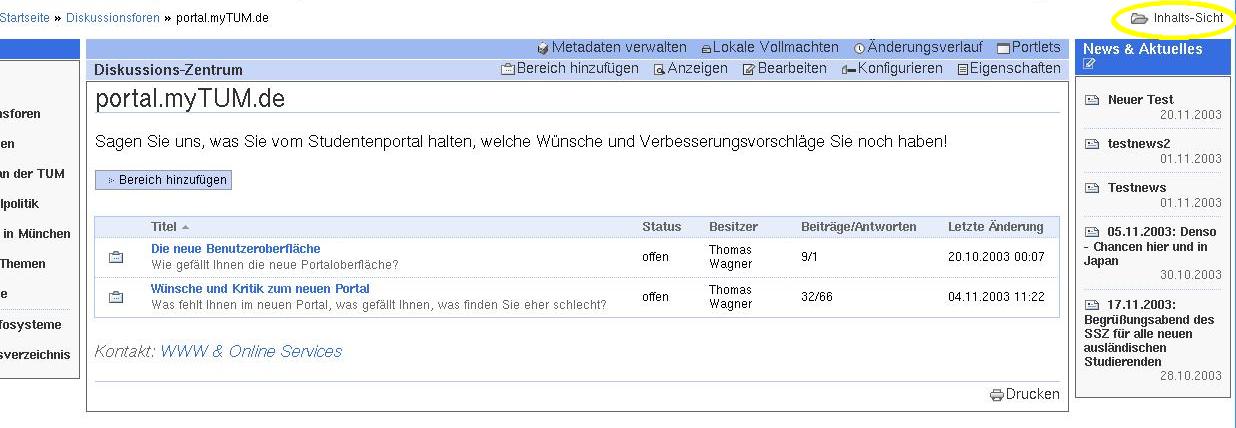Click the news icon next to Testnews
This screenshot has height=428, width=1236.
coord(1092,188)
